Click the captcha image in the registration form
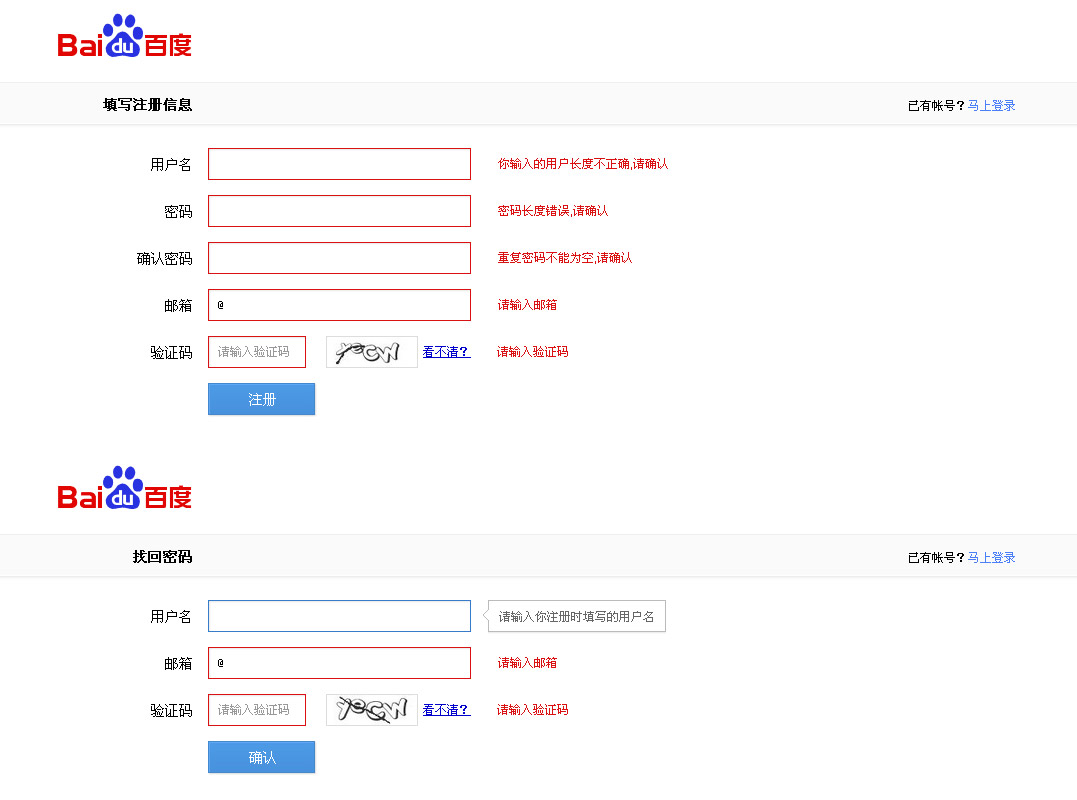This screenshot has height=800, width=1077. 372,352
